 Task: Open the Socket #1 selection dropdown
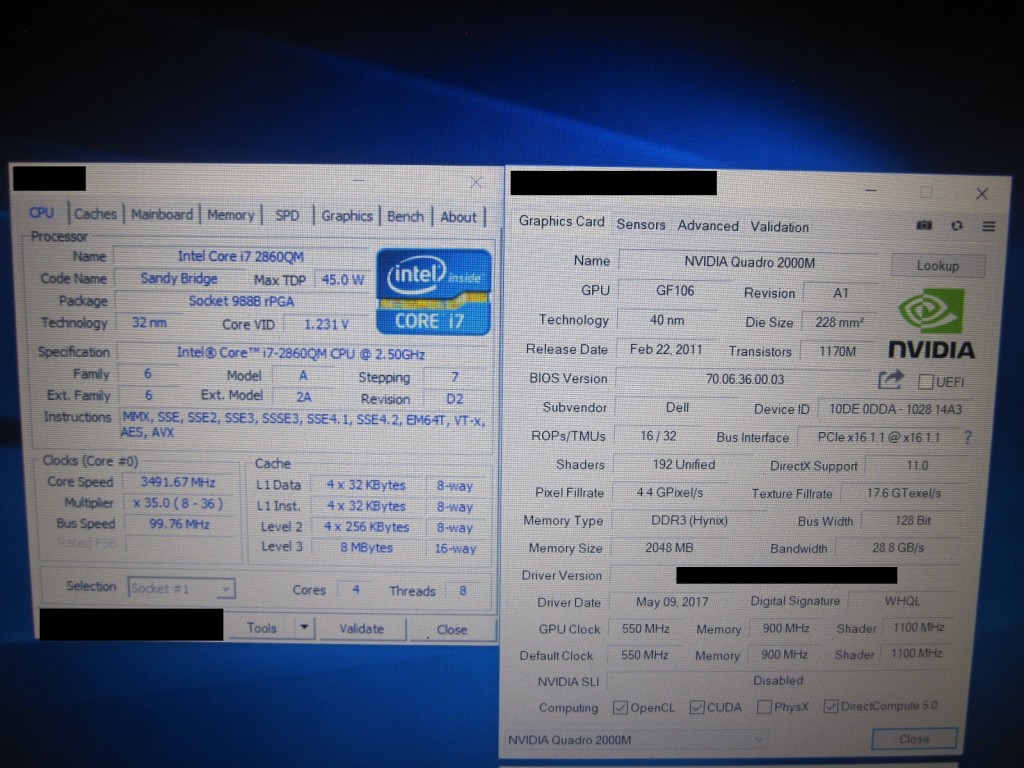point(182,588)
